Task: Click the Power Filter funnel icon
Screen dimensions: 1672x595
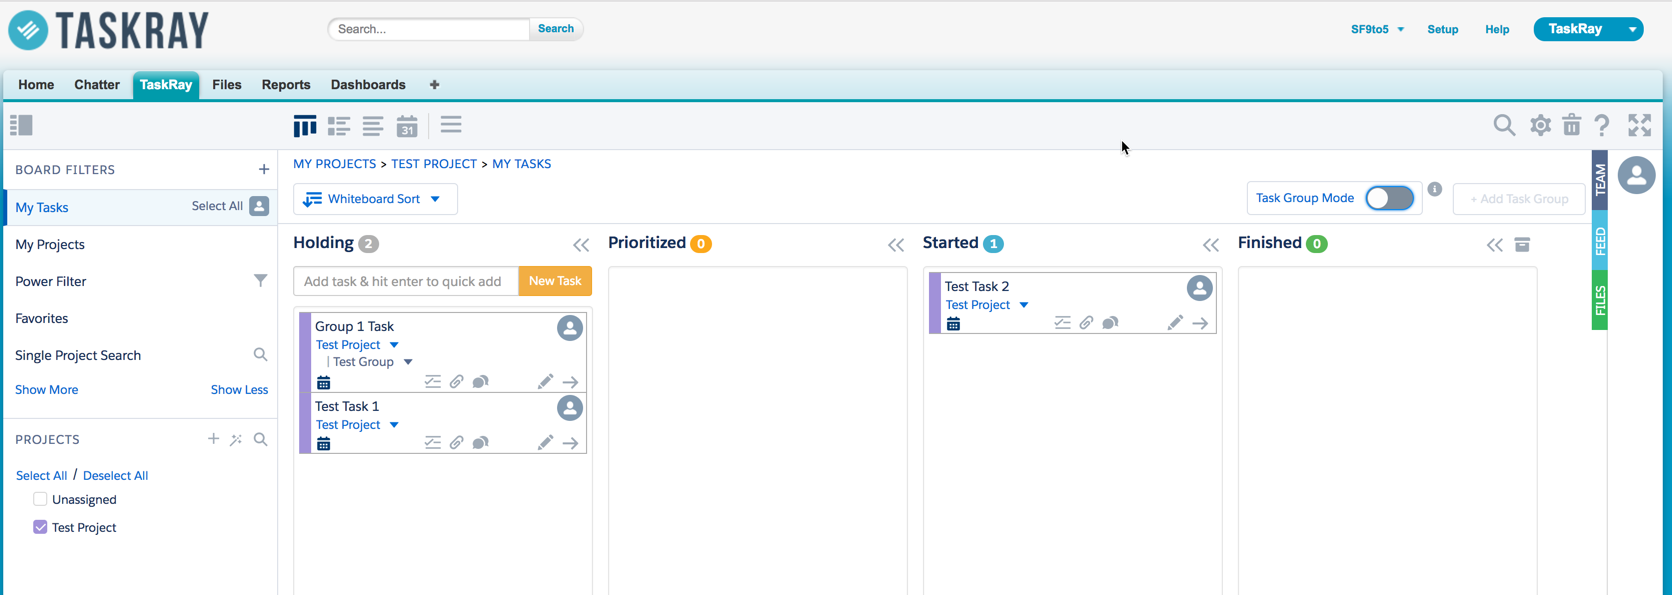Action: pyautogui.click(x=260, y=281)
